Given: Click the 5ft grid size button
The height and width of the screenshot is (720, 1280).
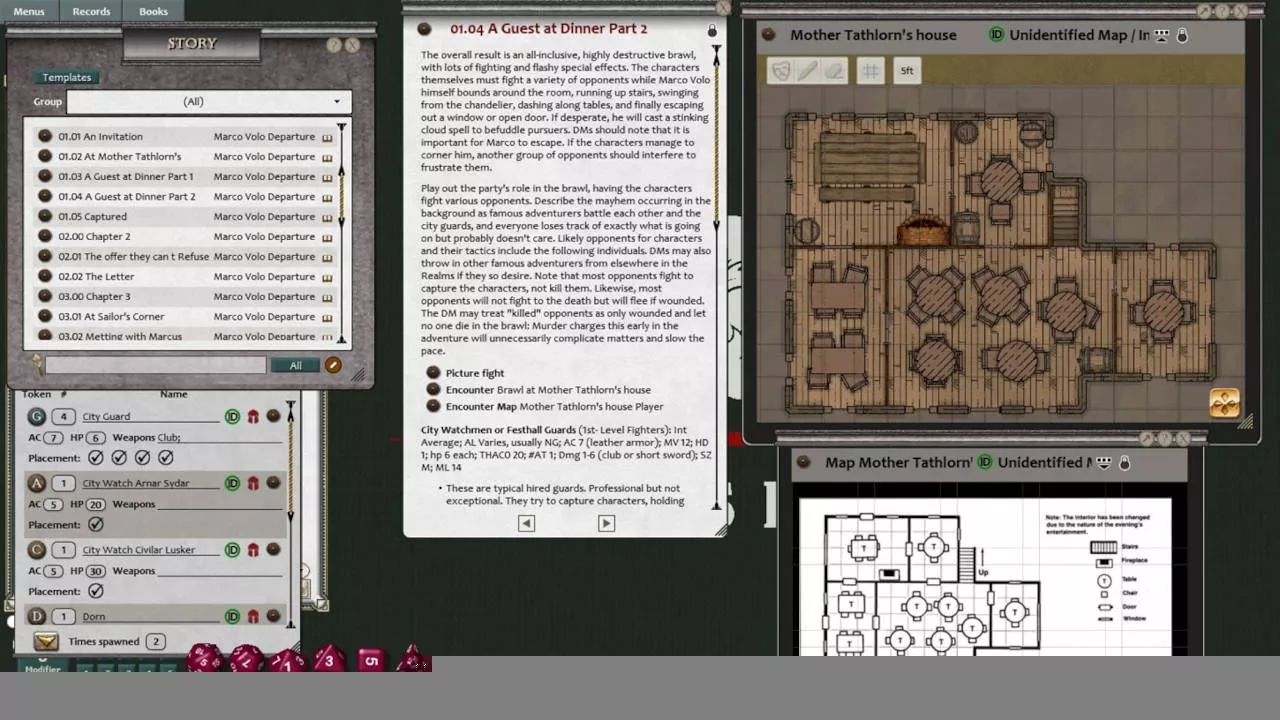Looking at the screenshot, I should [907, 71].
